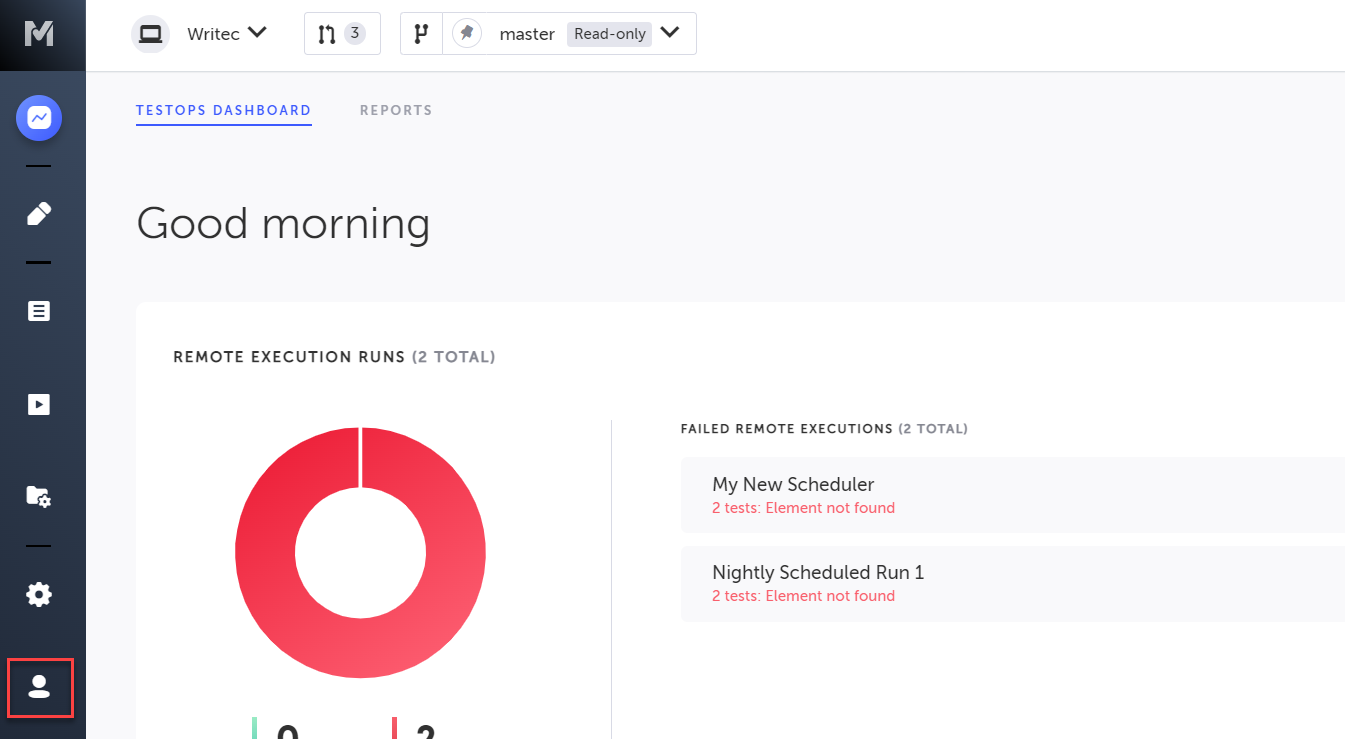
Task: Open the pull requests button showing 3
Action: [x=342, y=34]
